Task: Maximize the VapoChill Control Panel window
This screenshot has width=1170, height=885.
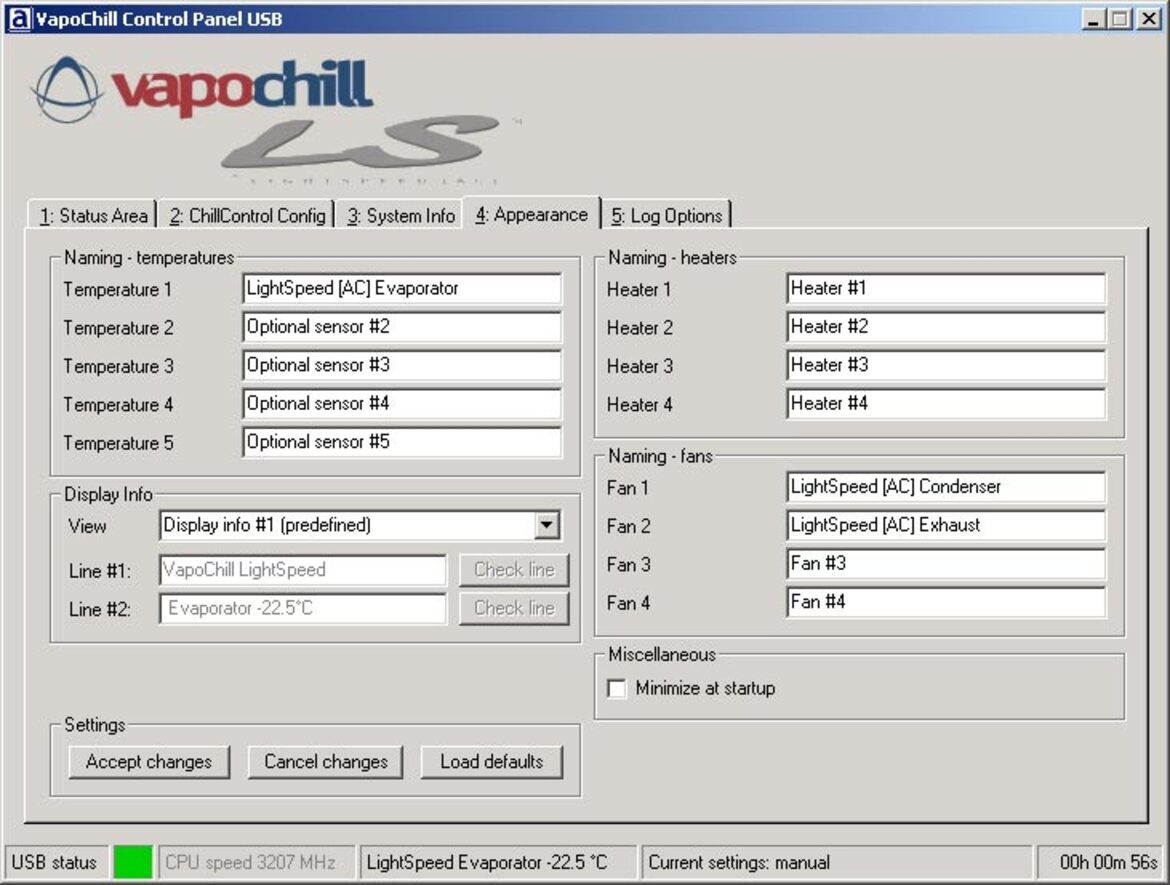Action: click(x=1119, y=19)
